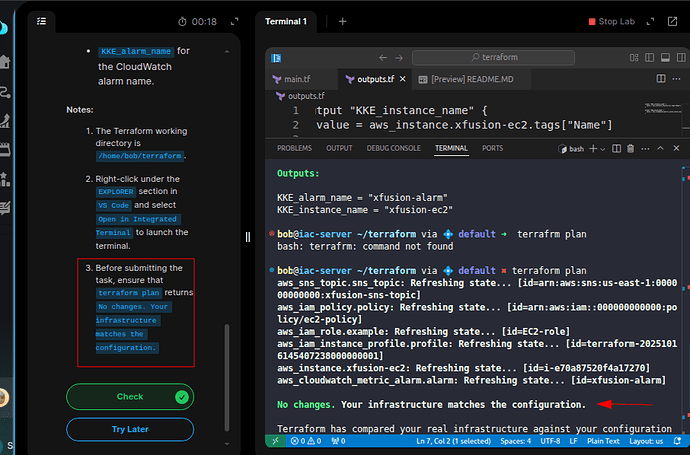Open the PORTS panel tab
The width and height of the screenshot is (690, 455).
(x=493, y=148)
